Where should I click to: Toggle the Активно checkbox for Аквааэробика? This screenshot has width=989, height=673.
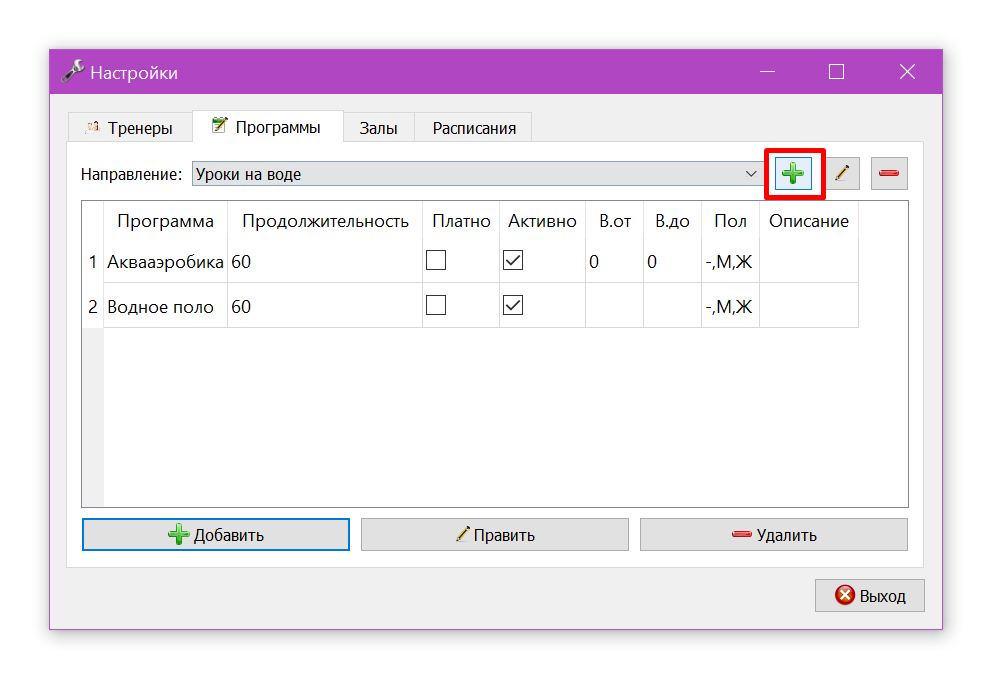click(x=513, y=260)
